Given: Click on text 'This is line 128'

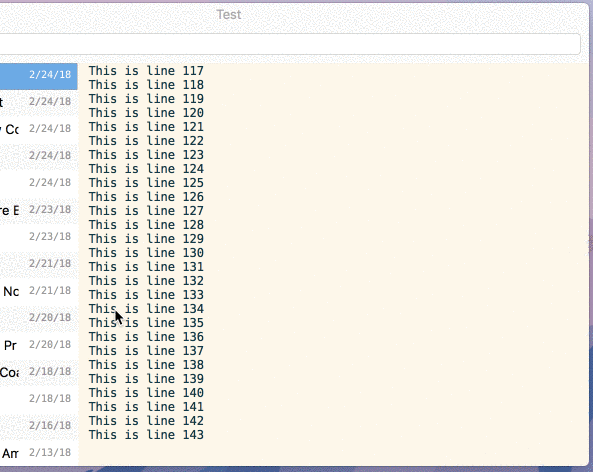Looking at the screenshot, I should pos(146,225).
